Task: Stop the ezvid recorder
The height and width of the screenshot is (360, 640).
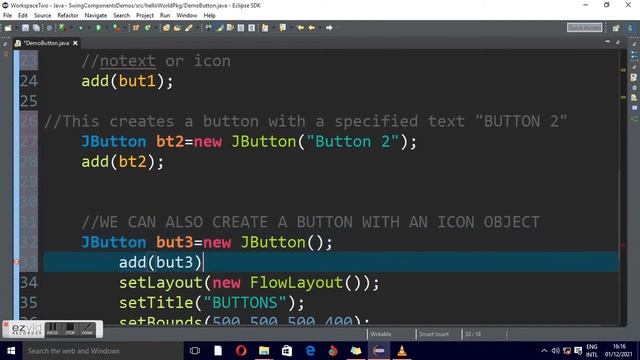Action: click(x=70, y=329)
